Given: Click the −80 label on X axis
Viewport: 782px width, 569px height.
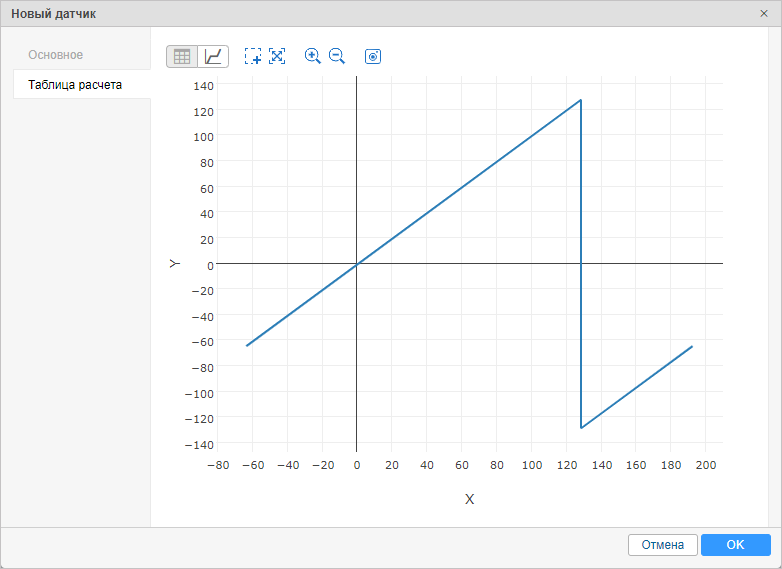Looking at the screenshot, I should coord(218,465).
